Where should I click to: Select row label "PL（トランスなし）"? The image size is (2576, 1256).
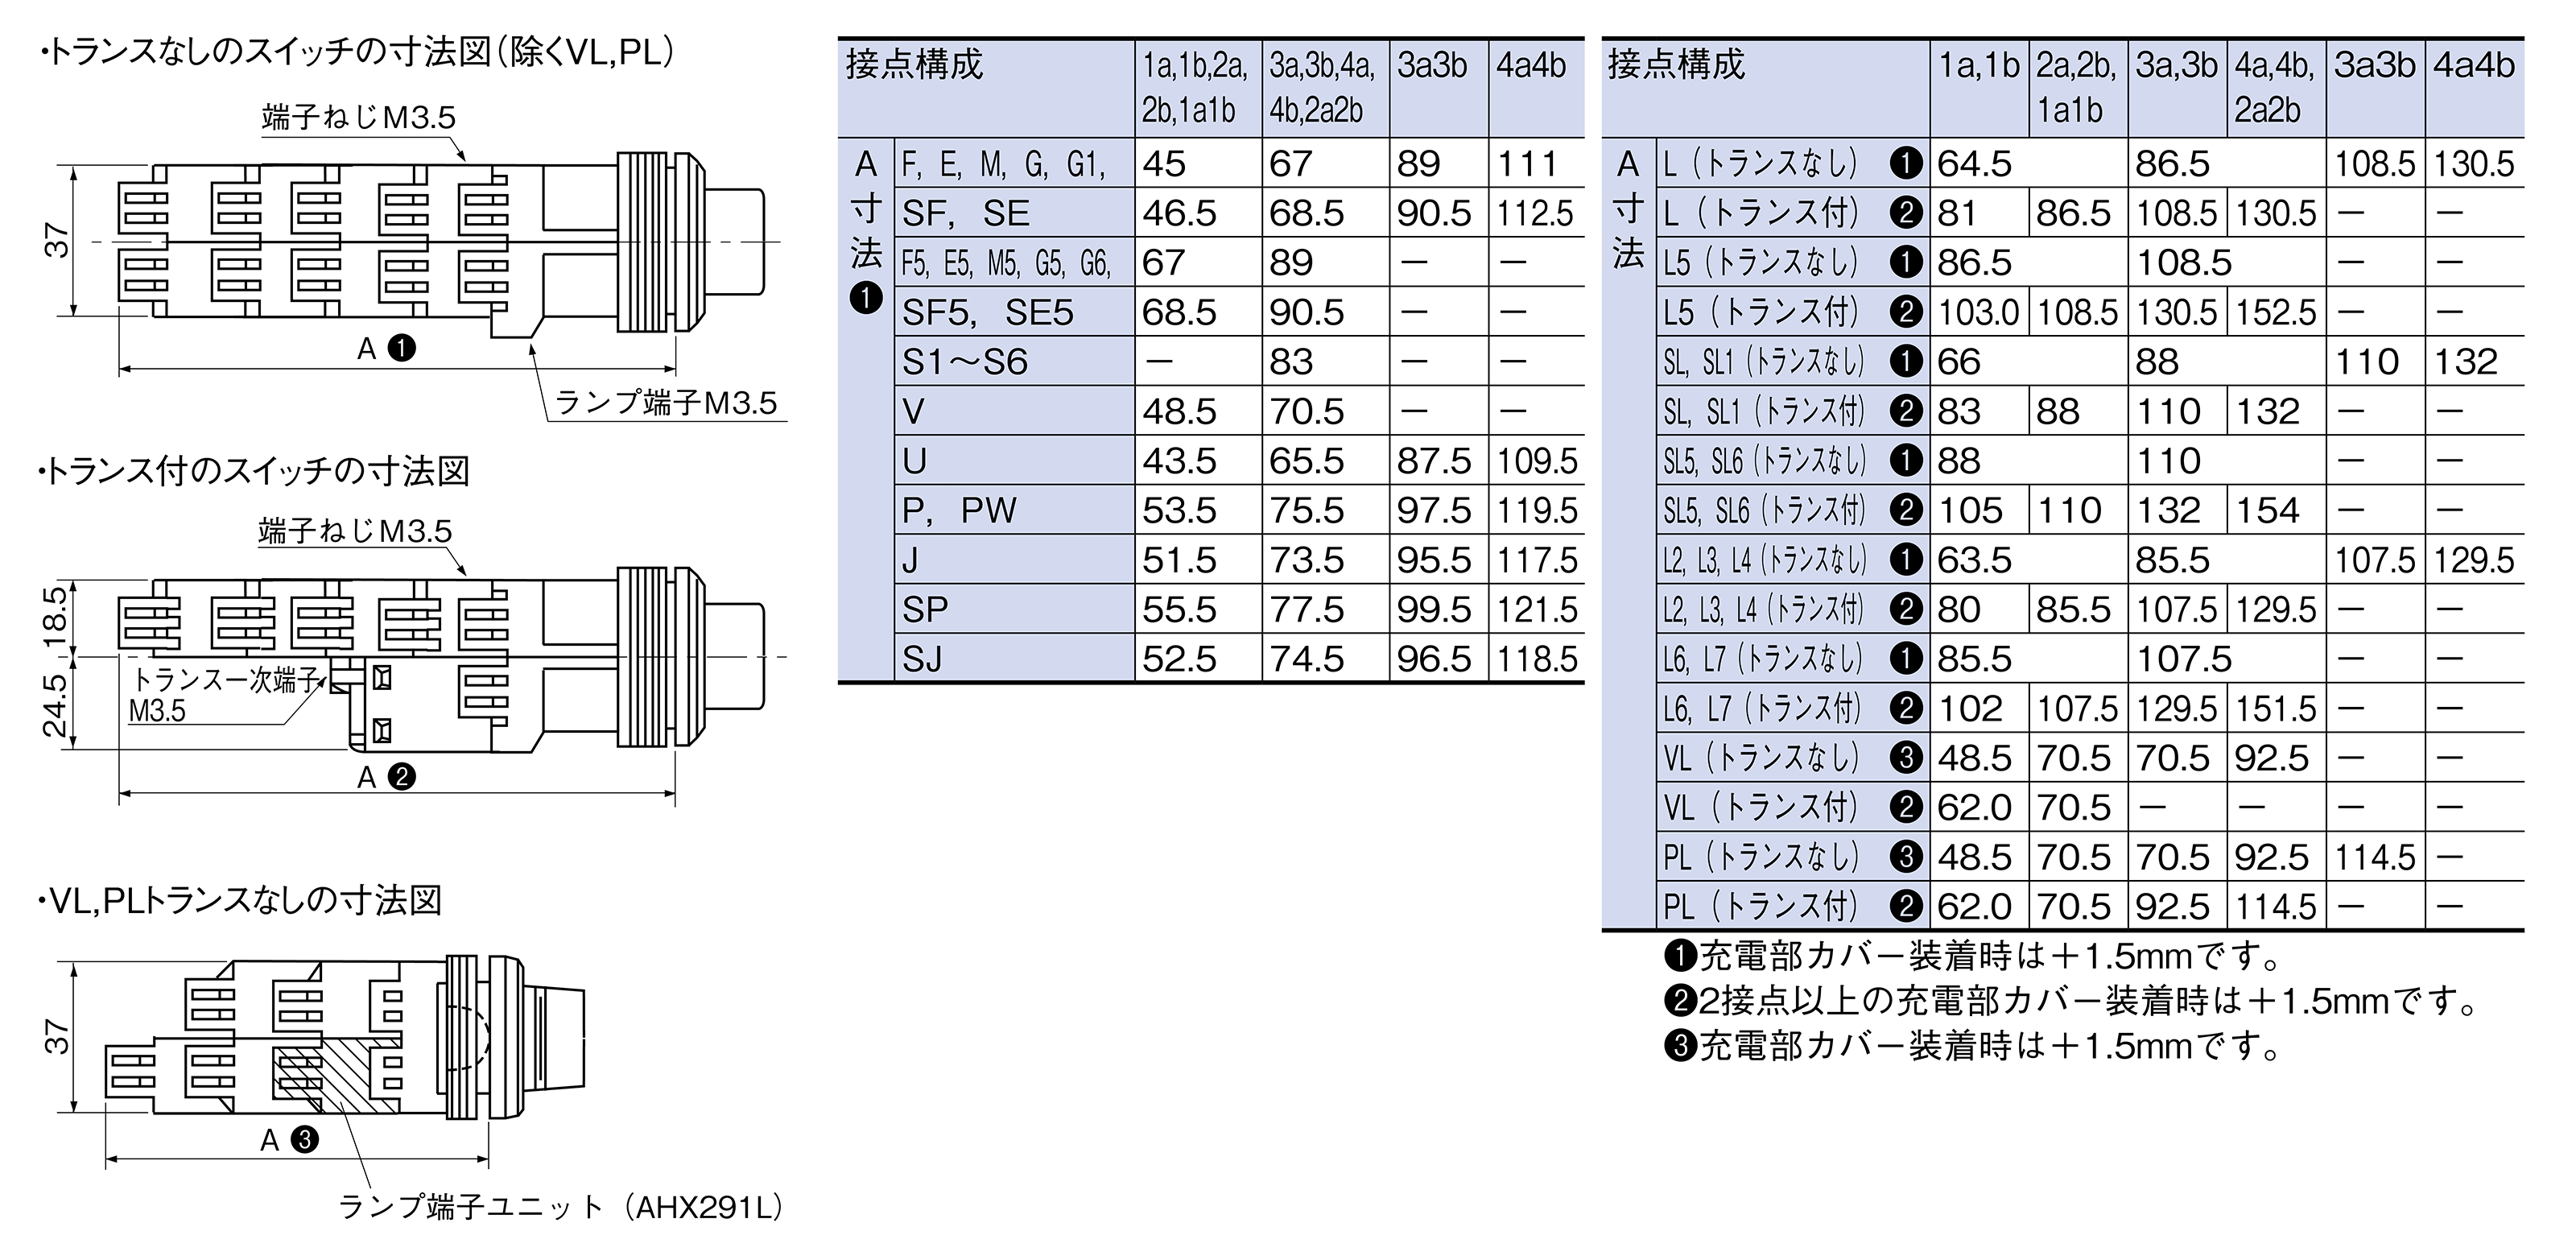(1761, 857)
